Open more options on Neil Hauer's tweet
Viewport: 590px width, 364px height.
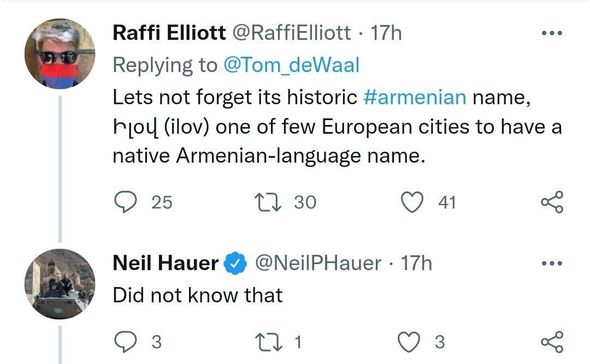tap(552, 263)
